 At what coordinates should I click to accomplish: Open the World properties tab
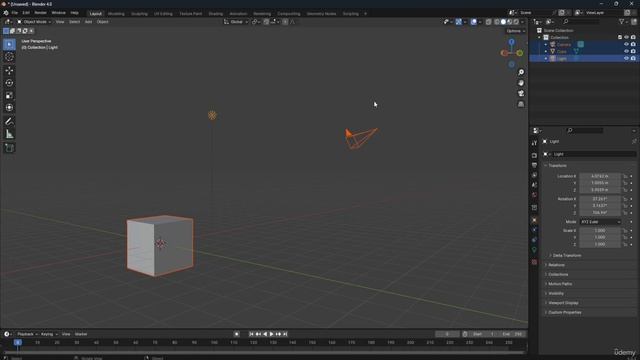point(534,195)
